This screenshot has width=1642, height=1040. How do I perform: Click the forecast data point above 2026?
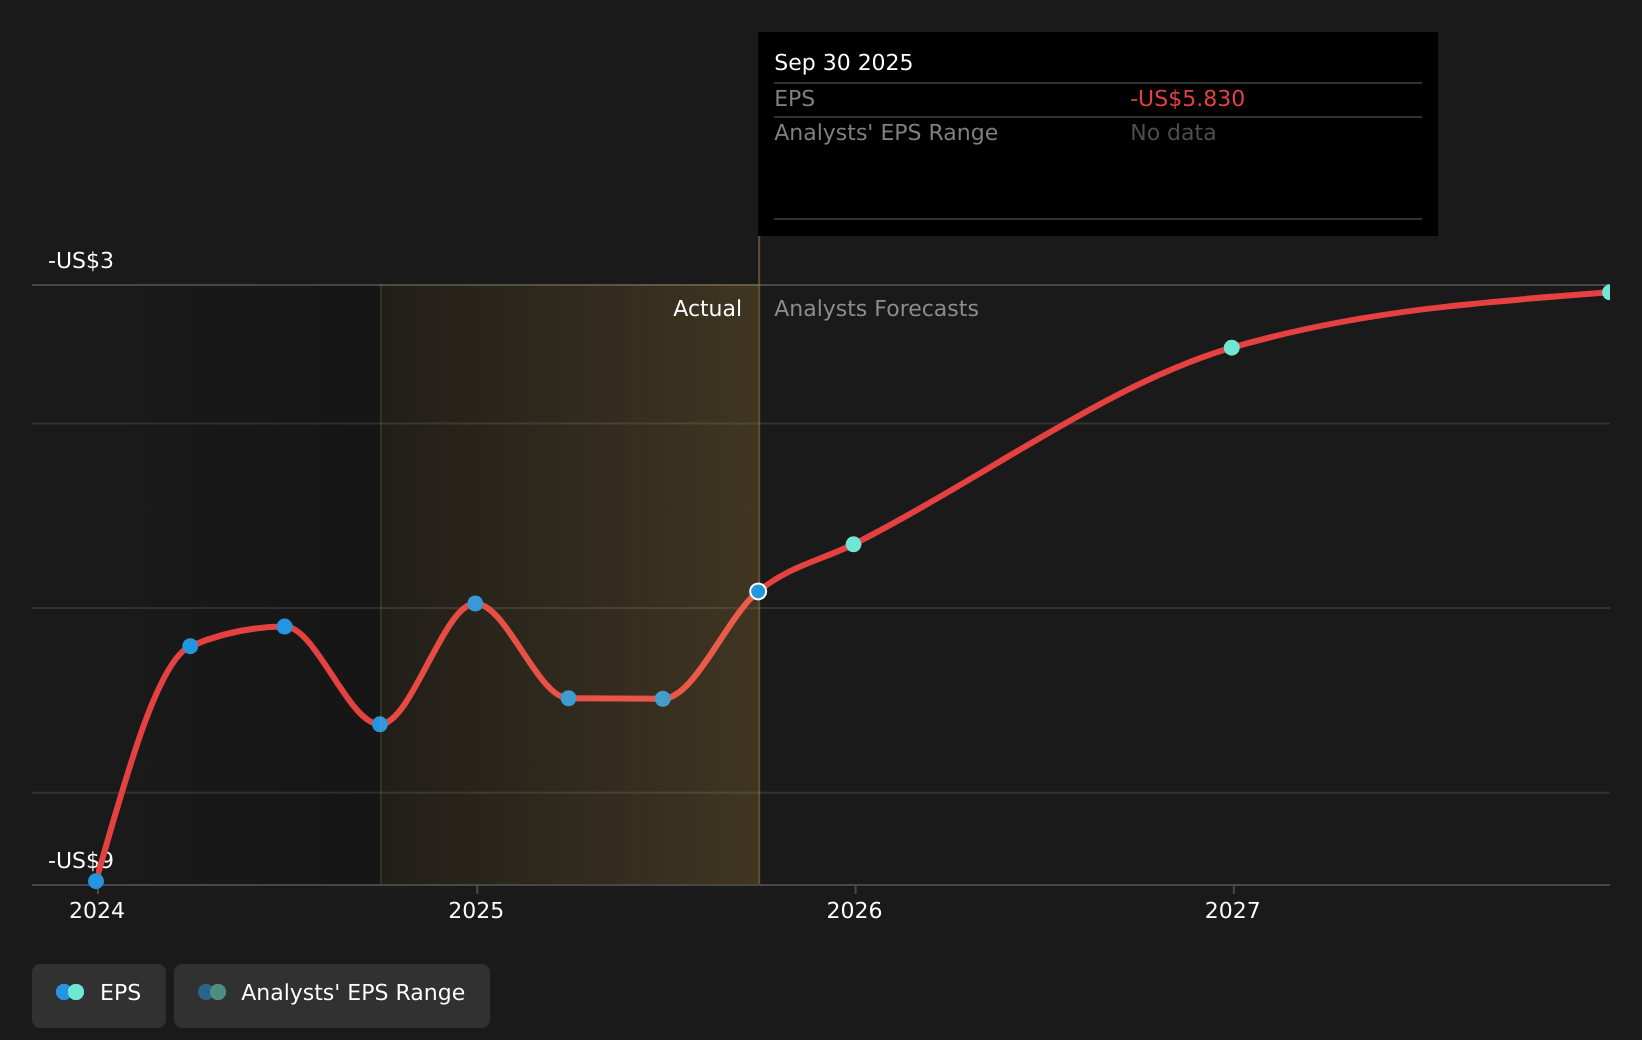tap(853, 544)
